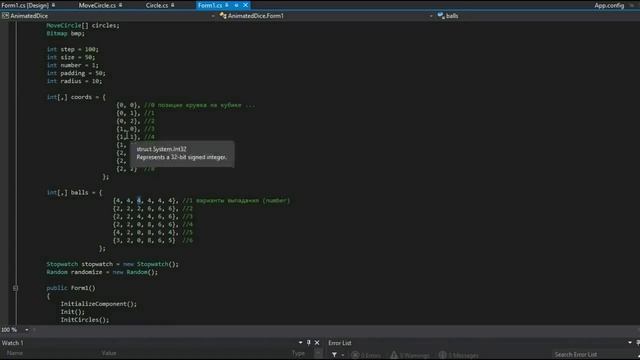The height and width of the screenshot is (360, 640).
Task: Click the '{0, 0},' coords row
Action: 128,105
